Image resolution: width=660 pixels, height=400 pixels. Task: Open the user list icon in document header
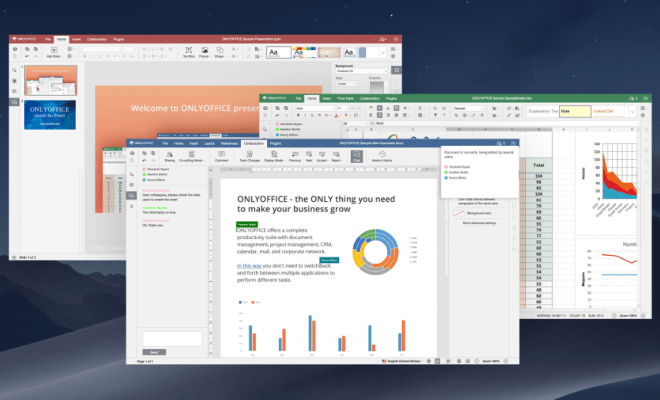point(500,143)
